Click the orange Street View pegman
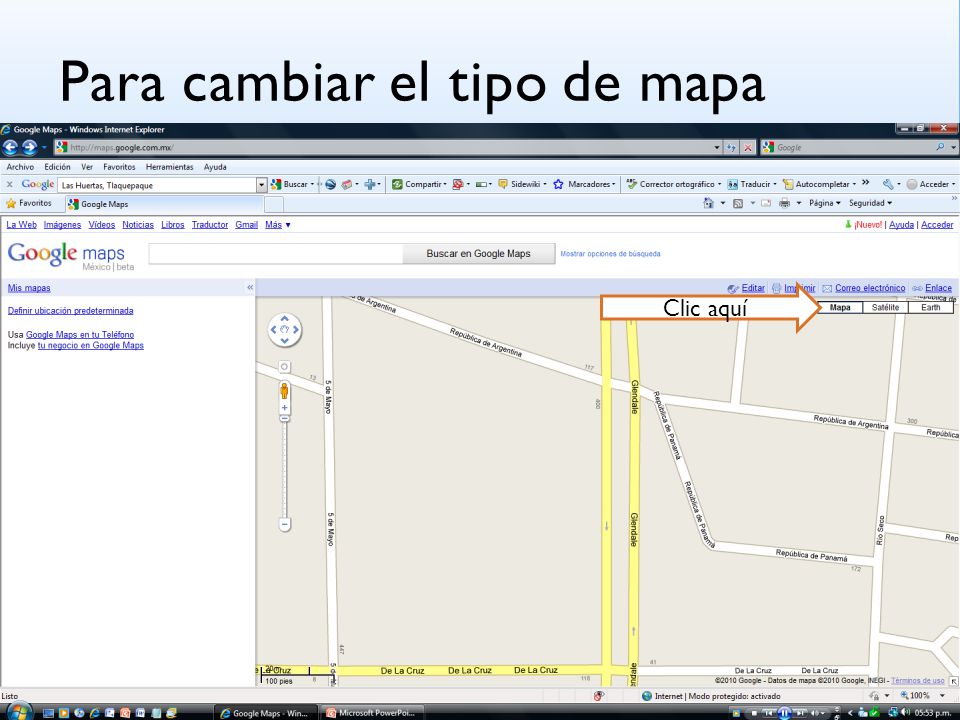The width and height of the screenshot is (960, 720). pos(284,391)
